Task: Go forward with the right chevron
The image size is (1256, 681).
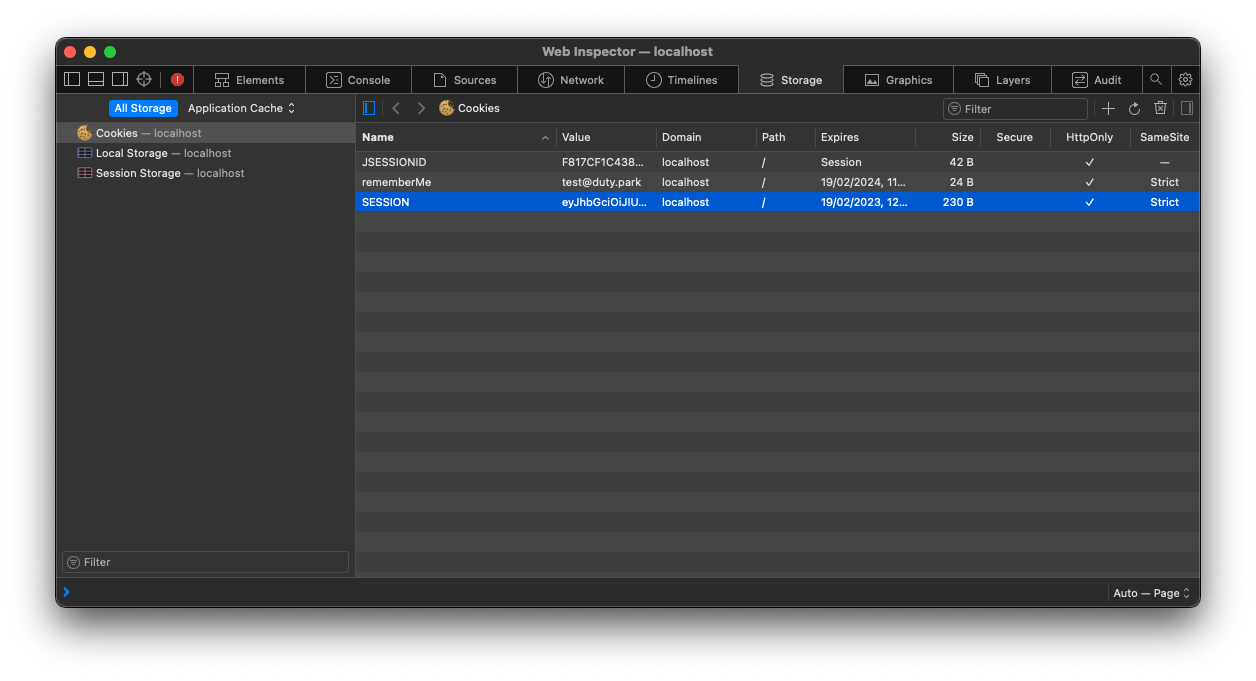Action: (421, 108)
